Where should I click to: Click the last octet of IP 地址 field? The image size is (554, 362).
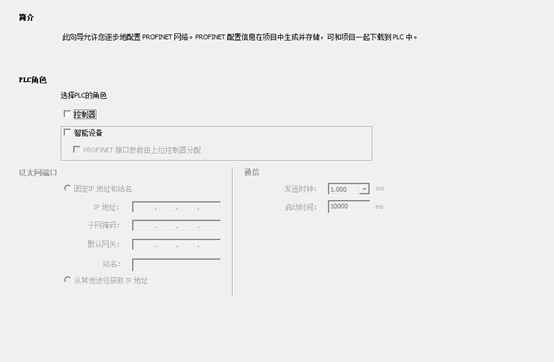[x=210, y=207]
